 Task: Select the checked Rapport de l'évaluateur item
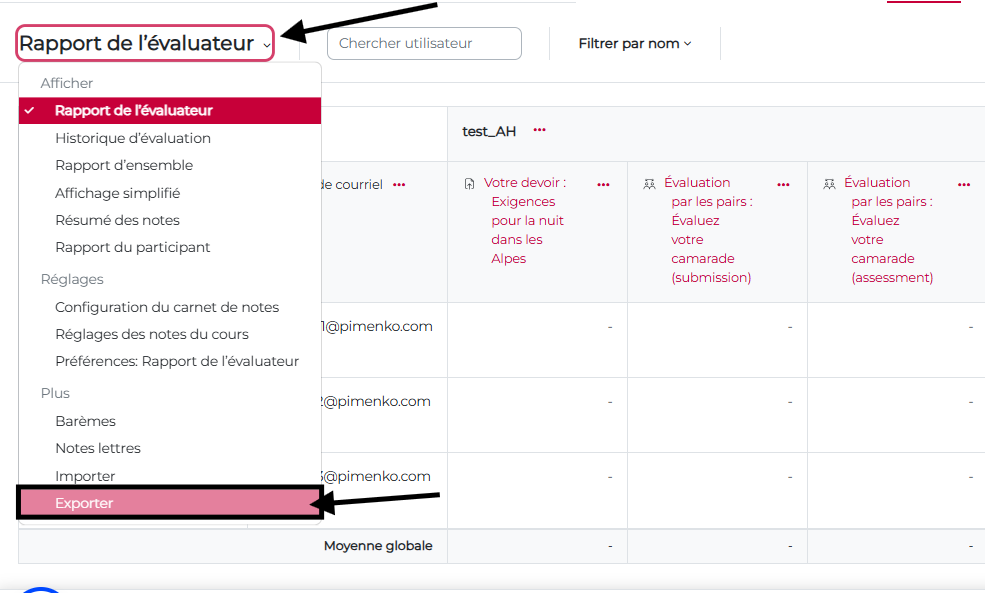pos(133,111)
